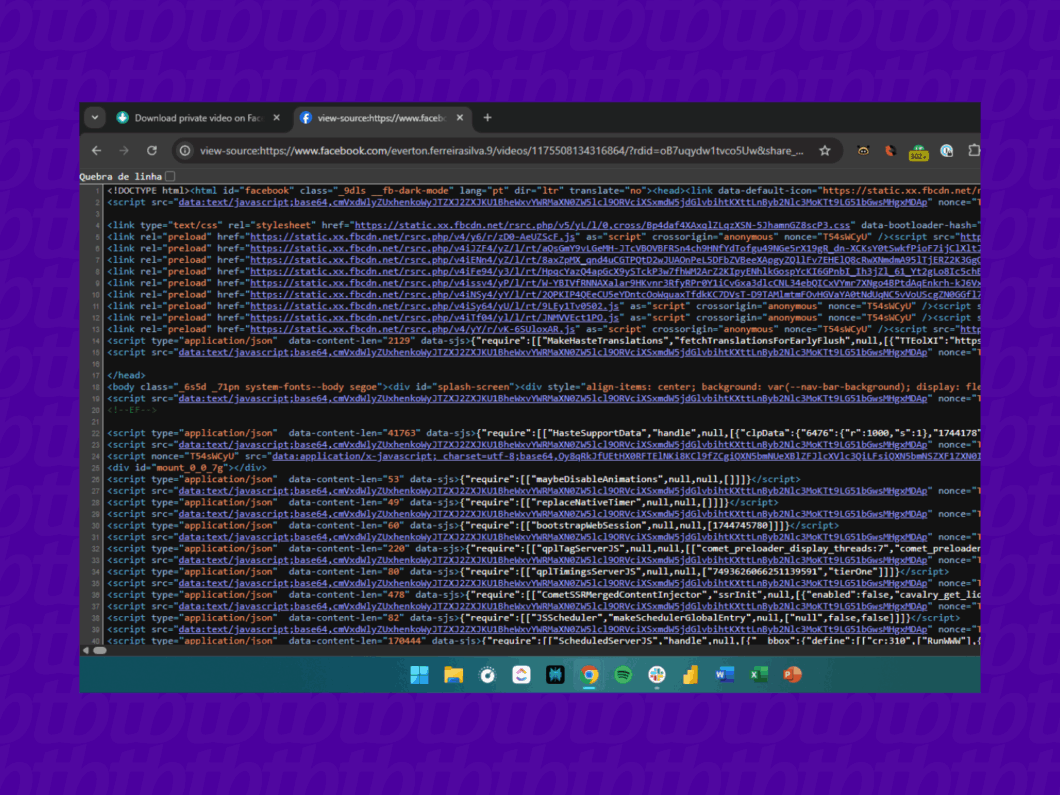
Task: Open the vK-6SUloxAR.js preload link
Action: [x=413, y=329]
